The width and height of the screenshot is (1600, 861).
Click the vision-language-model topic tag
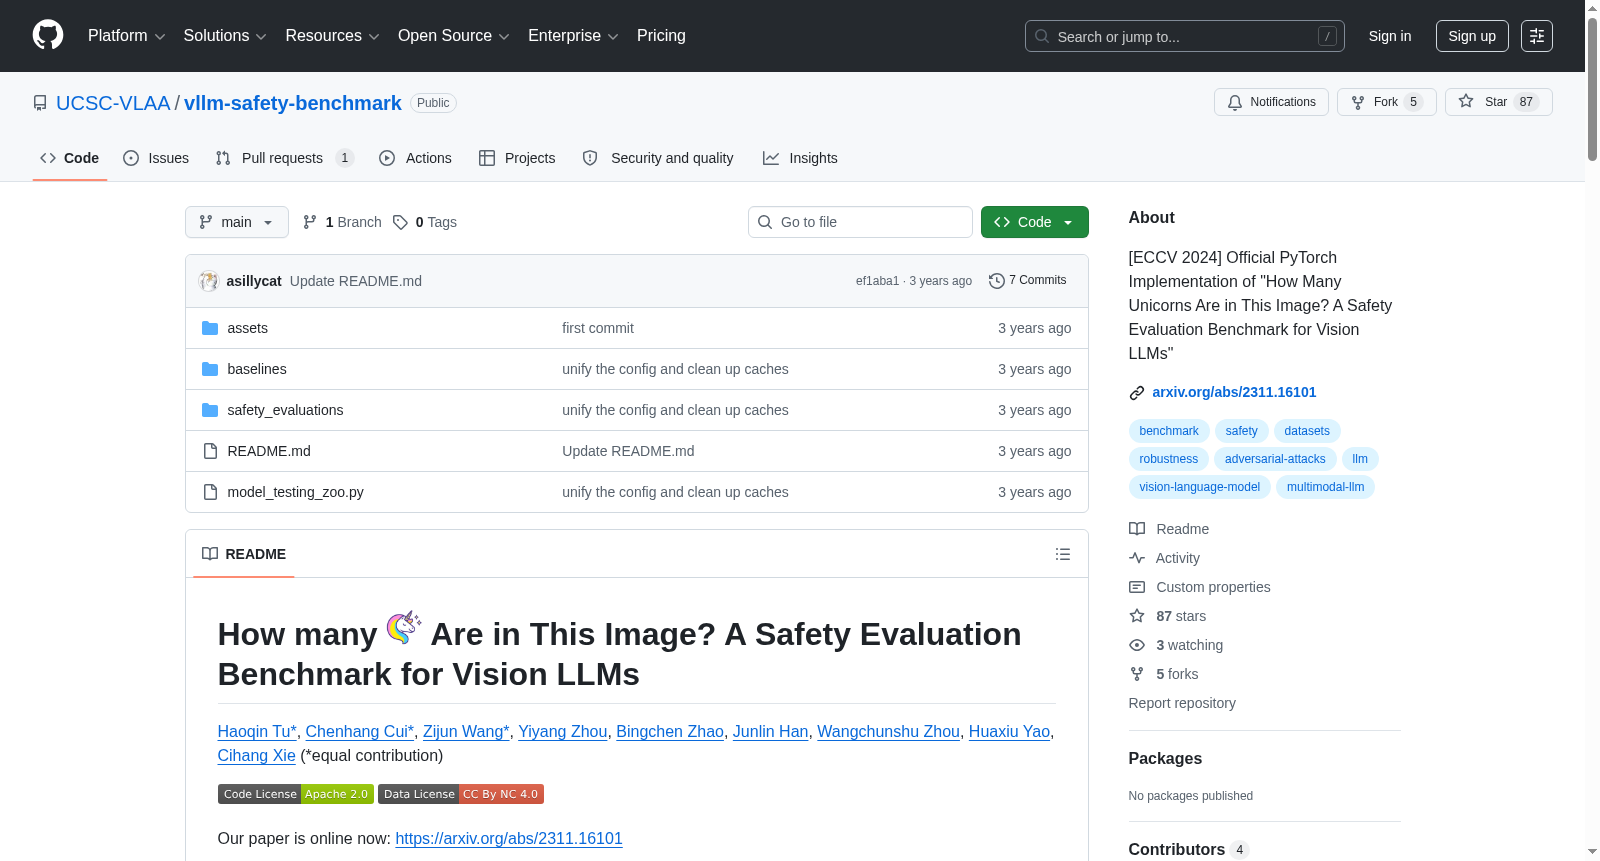tap(1200, 487)
